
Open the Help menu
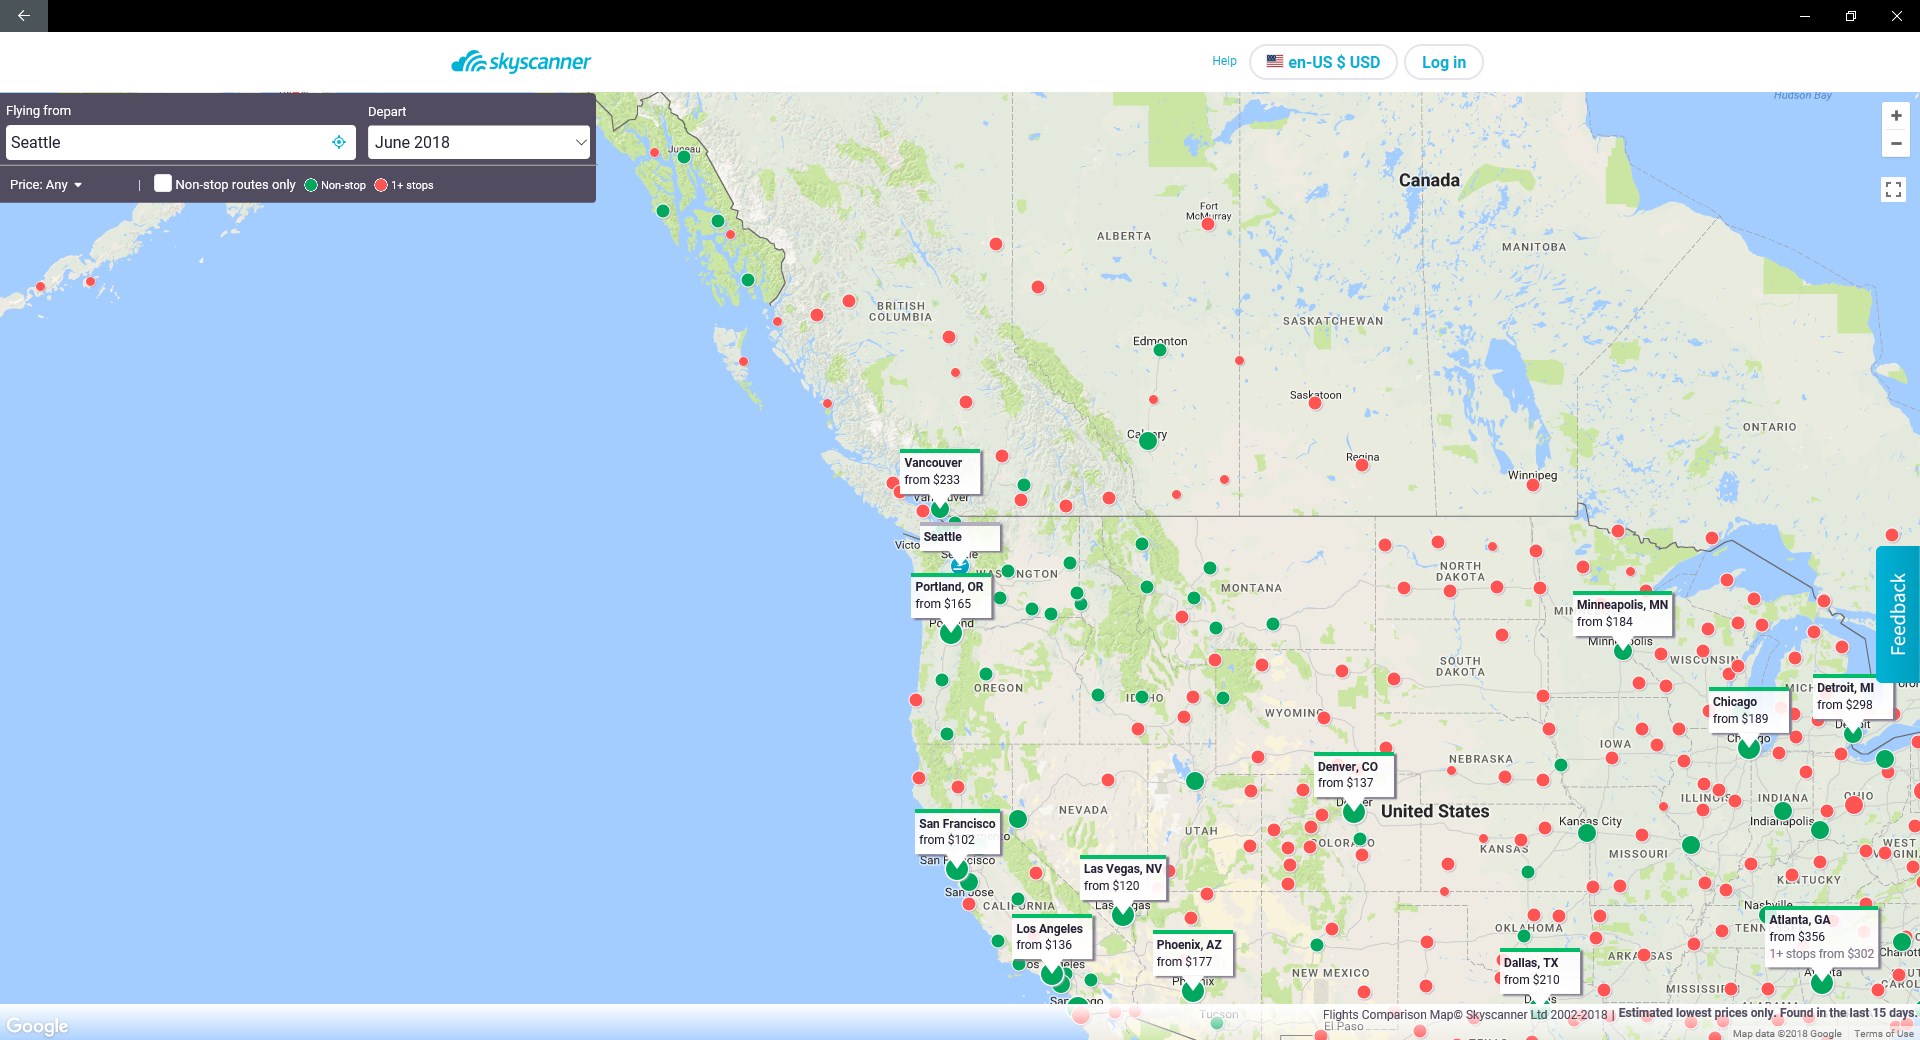tap(1224, 61)
